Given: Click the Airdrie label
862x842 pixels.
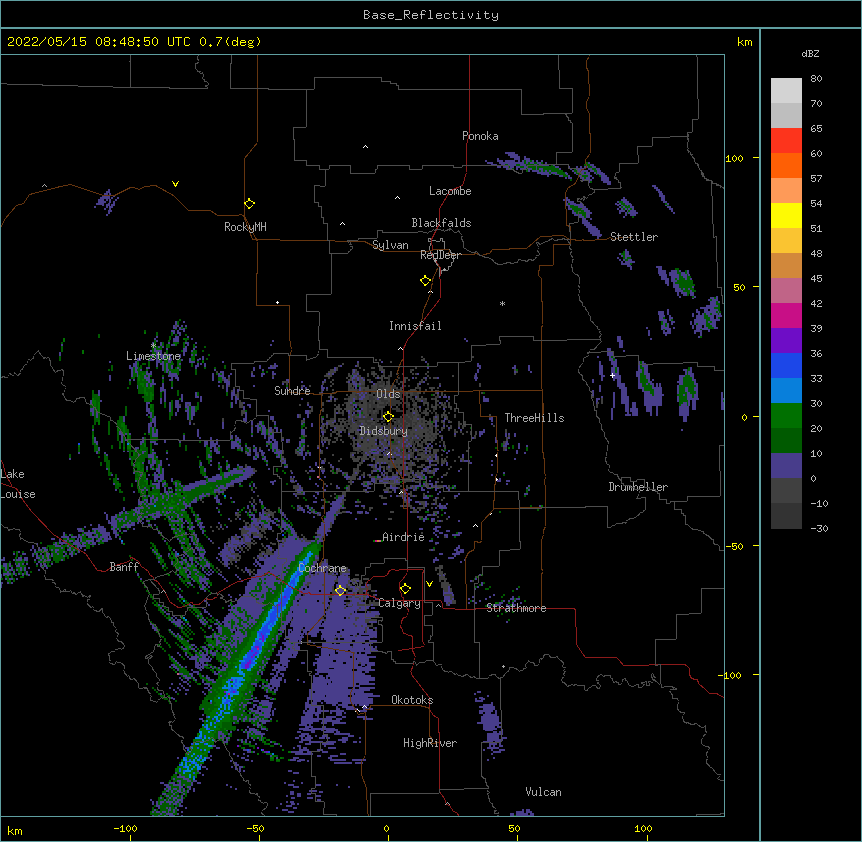Looking at the screenshot, I should click(403, 537).
